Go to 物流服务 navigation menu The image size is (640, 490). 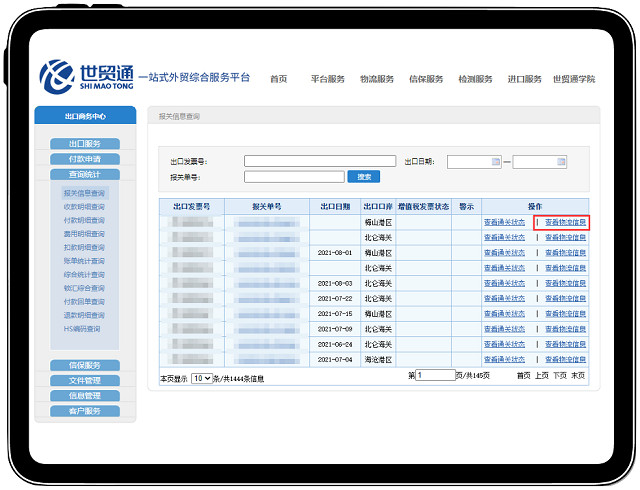[x=377, y=79]
